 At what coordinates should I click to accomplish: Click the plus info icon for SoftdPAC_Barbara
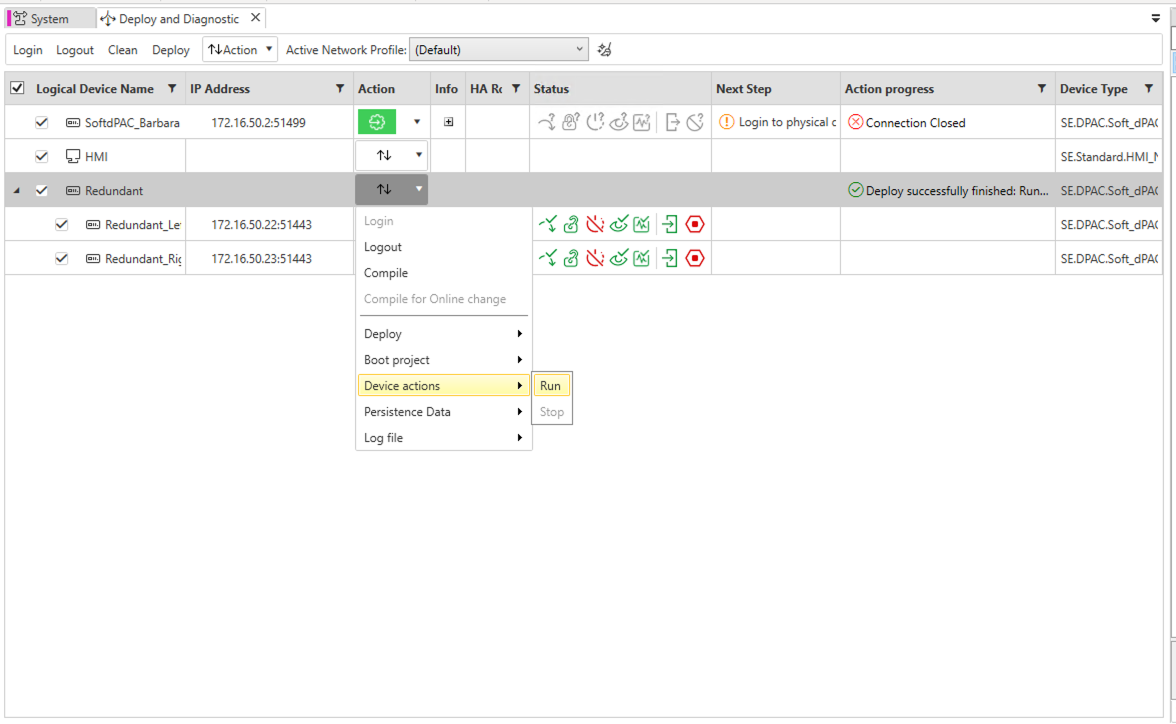click(448, 122)
